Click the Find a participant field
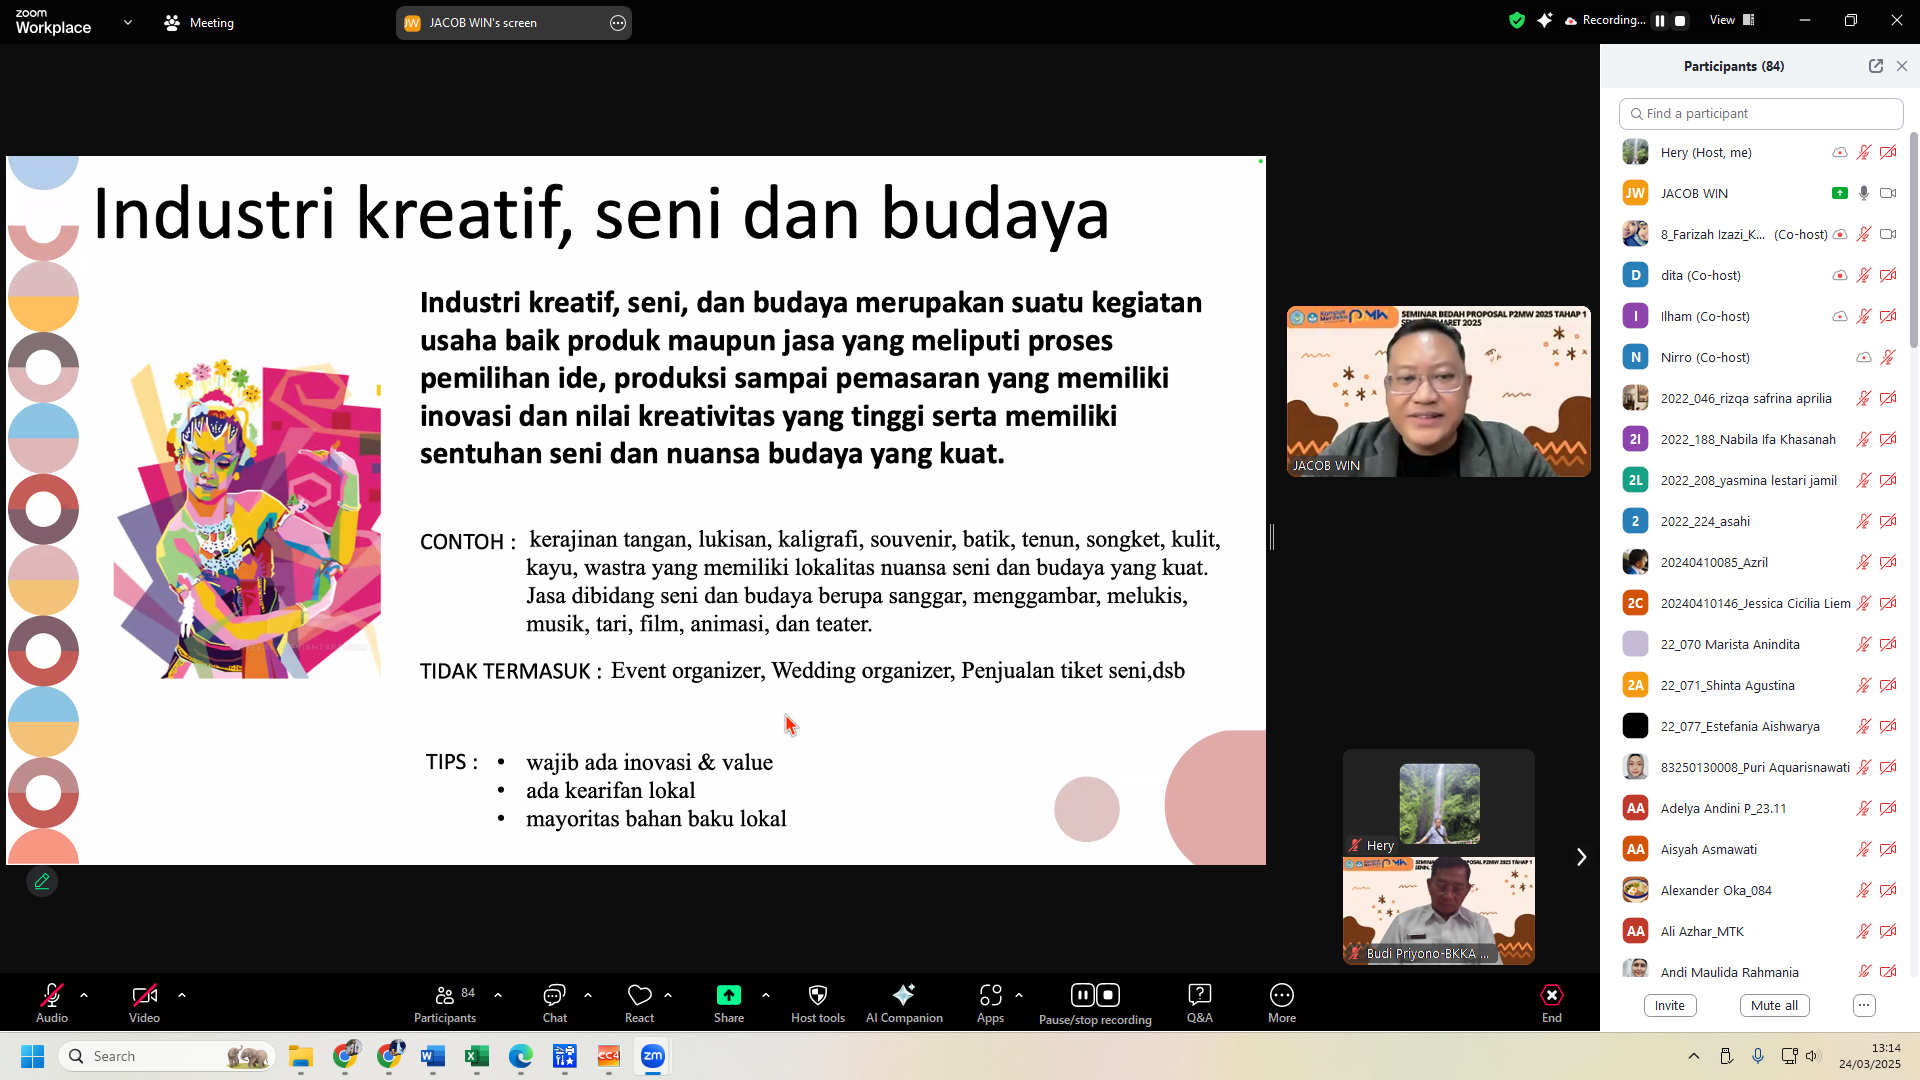This screenshot has width=1920, height=1080. tap(1760, 114)
